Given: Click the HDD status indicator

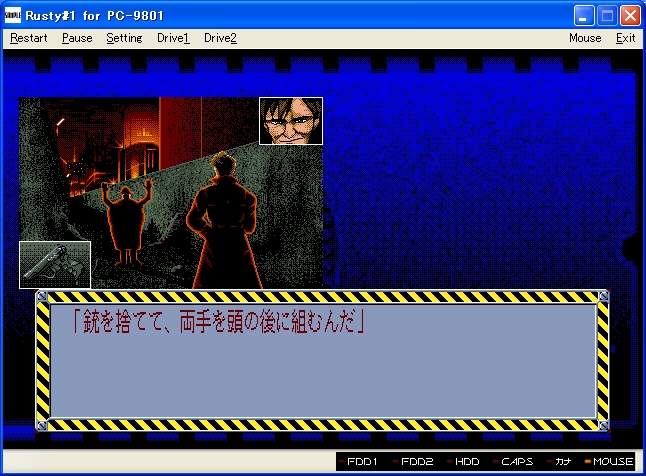Looking at the screenshot, I should tap(463, 462).
